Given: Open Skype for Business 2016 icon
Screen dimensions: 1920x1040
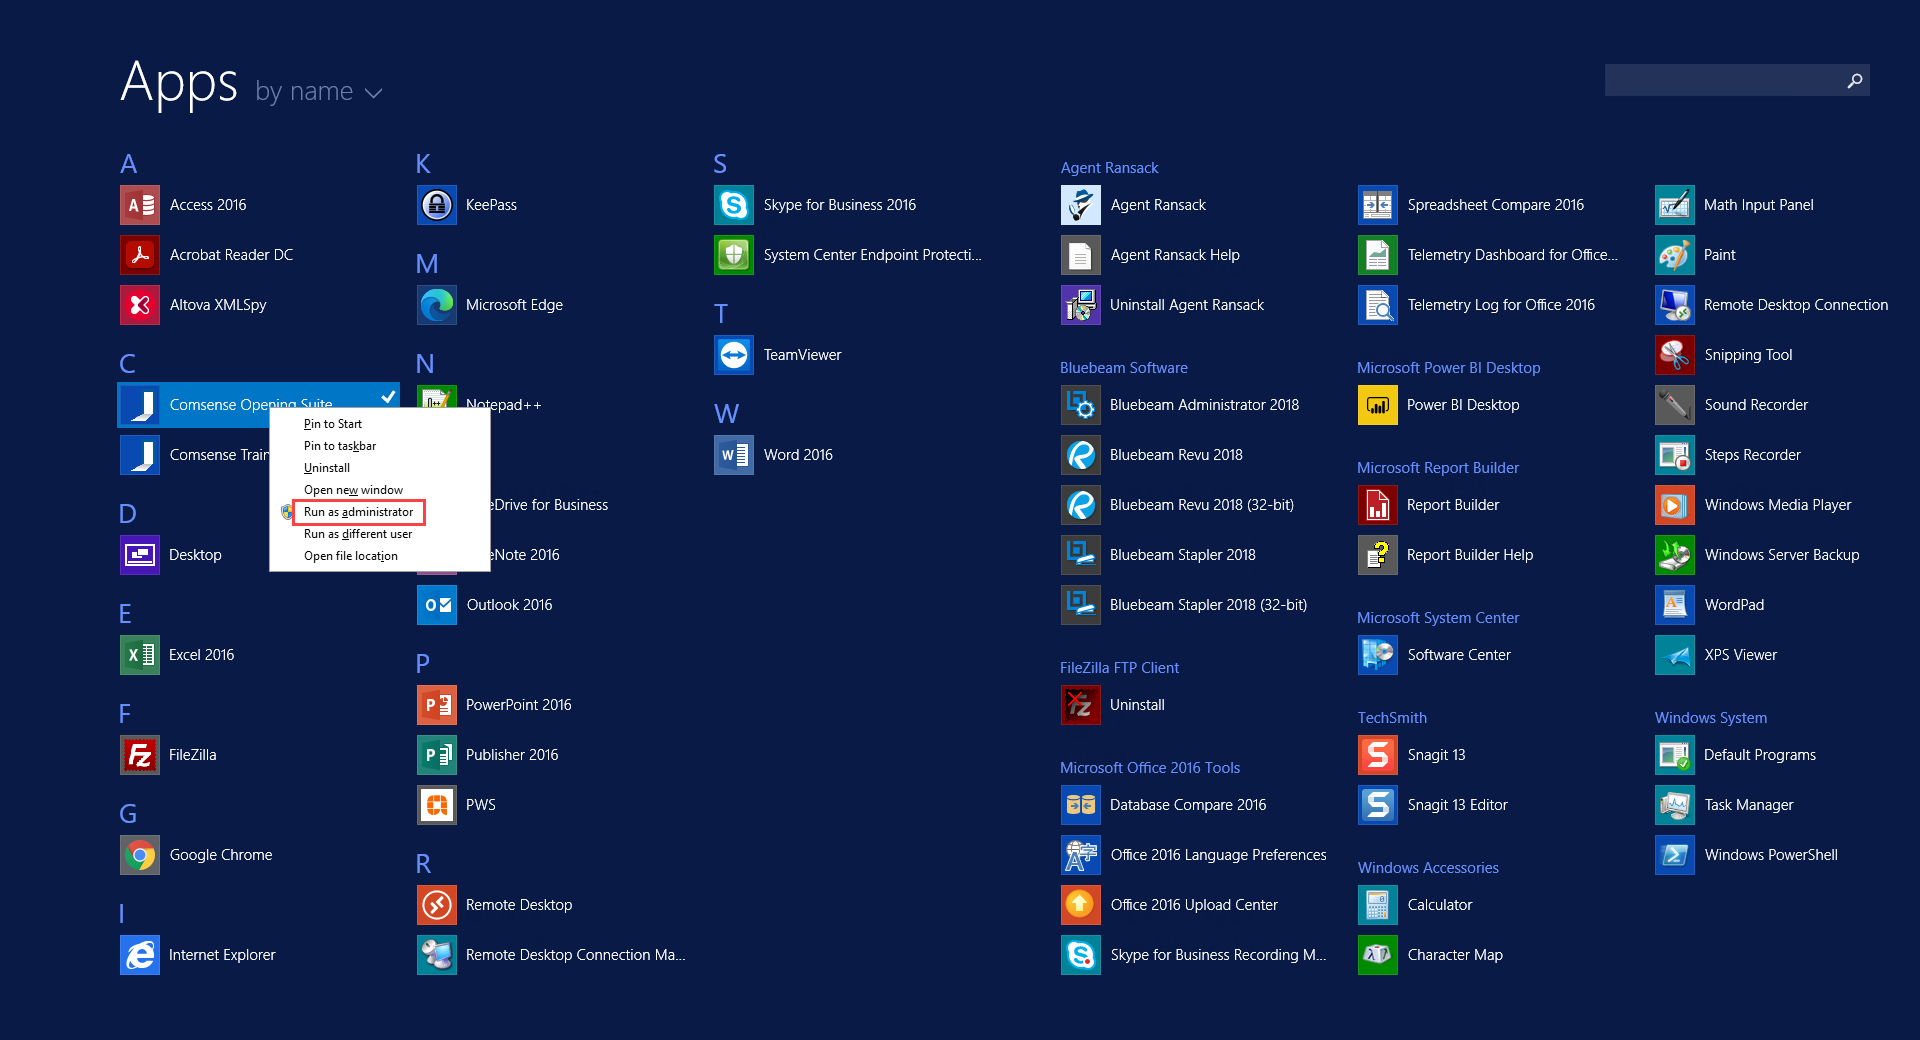Looking at the screenshot, I should 734,205.
